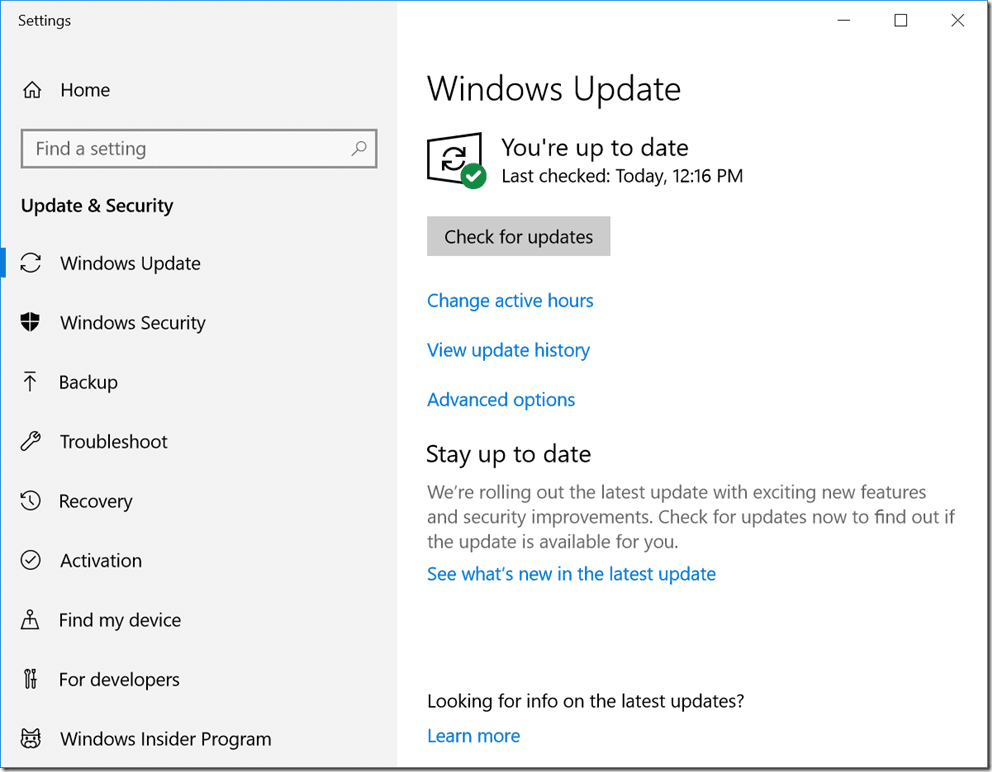The height and width of the screenshot is (772, 992).
Task: Click the Windows Security shield icon
Action: point(30,322)
